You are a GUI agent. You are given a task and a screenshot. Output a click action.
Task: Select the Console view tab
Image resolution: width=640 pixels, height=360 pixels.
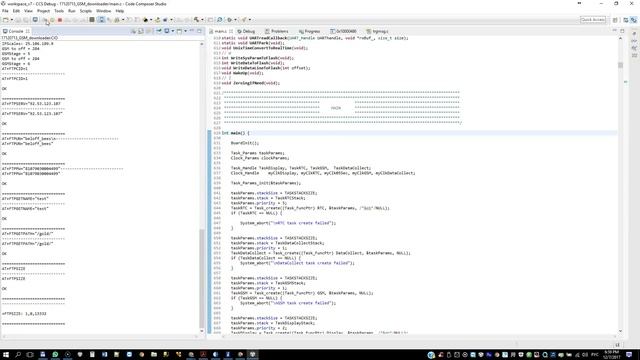[16, 31]
